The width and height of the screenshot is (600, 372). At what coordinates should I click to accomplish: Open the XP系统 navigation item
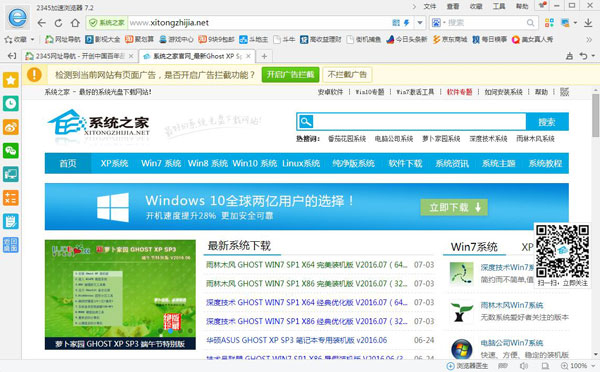pyautogui.click(x=114, y=163)
